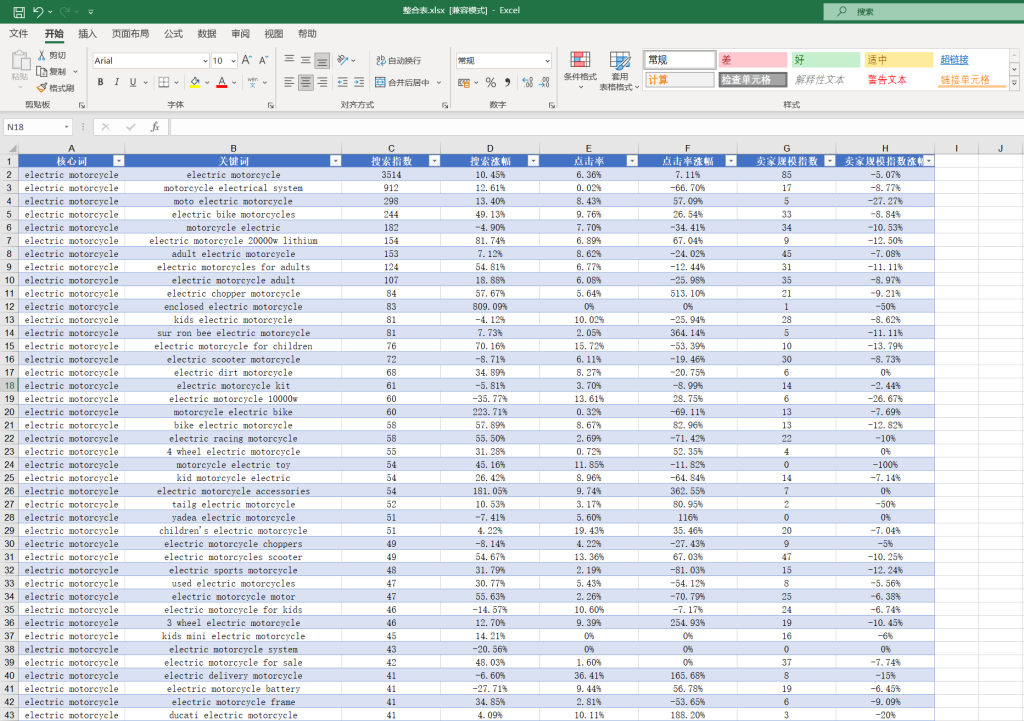This screenshot has width=1024, height=721.
Task: Open the 公式 ribbon tab
Action: pyautogui.click(x=173, y=33)
